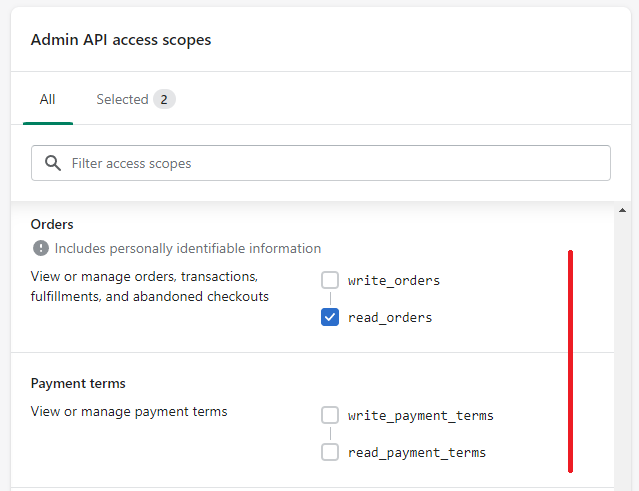Viewport: 639px width, 491px height.
Task: Tick the write_payment_terms checkbox
Action: [330, 415]
